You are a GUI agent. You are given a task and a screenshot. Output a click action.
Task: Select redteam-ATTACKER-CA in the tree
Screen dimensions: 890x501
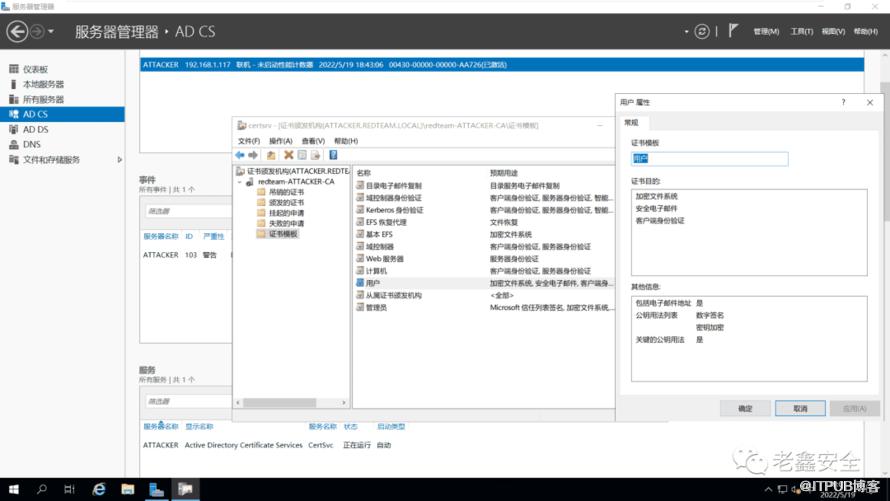[x=296, y=182]
